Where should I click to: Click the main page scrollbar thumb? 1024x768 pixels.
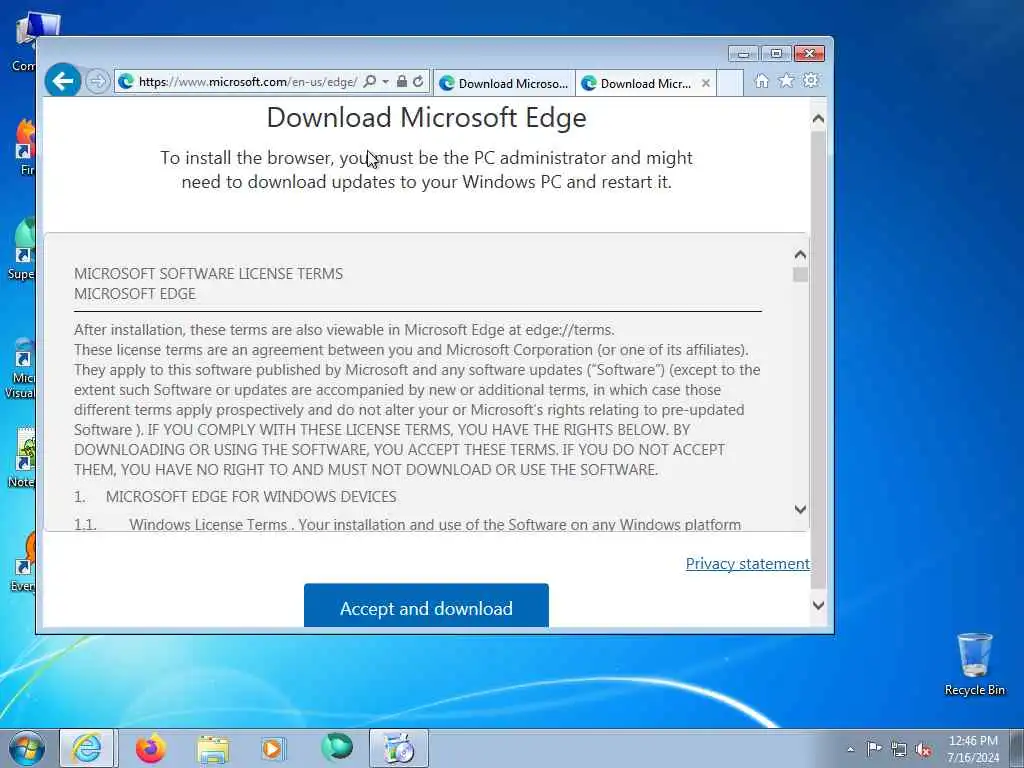tap(818, 359)
